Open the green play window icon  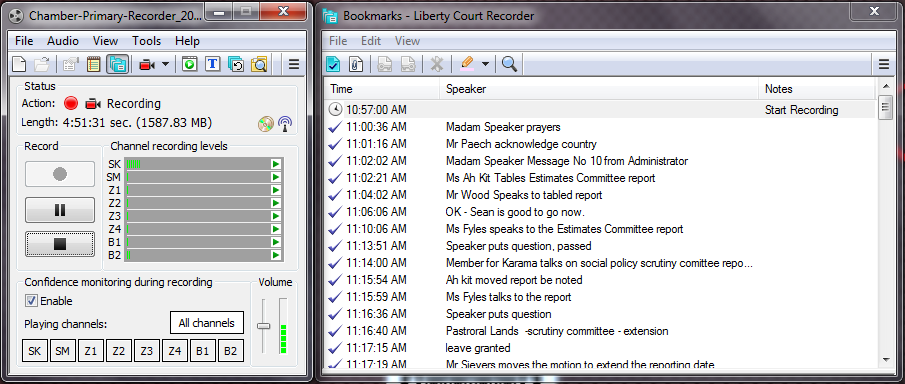(x=189, y=64)
